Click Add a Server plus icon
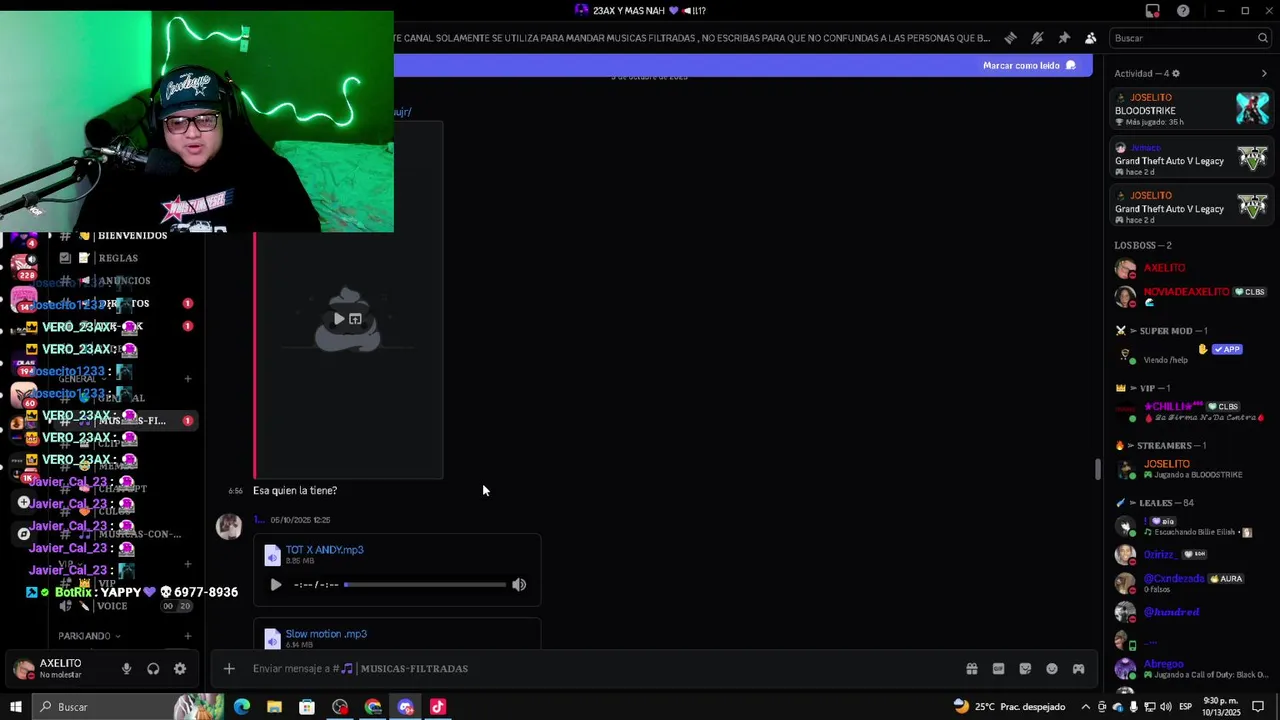Viewport: 1280px width, 720px height. click(24, 503)
